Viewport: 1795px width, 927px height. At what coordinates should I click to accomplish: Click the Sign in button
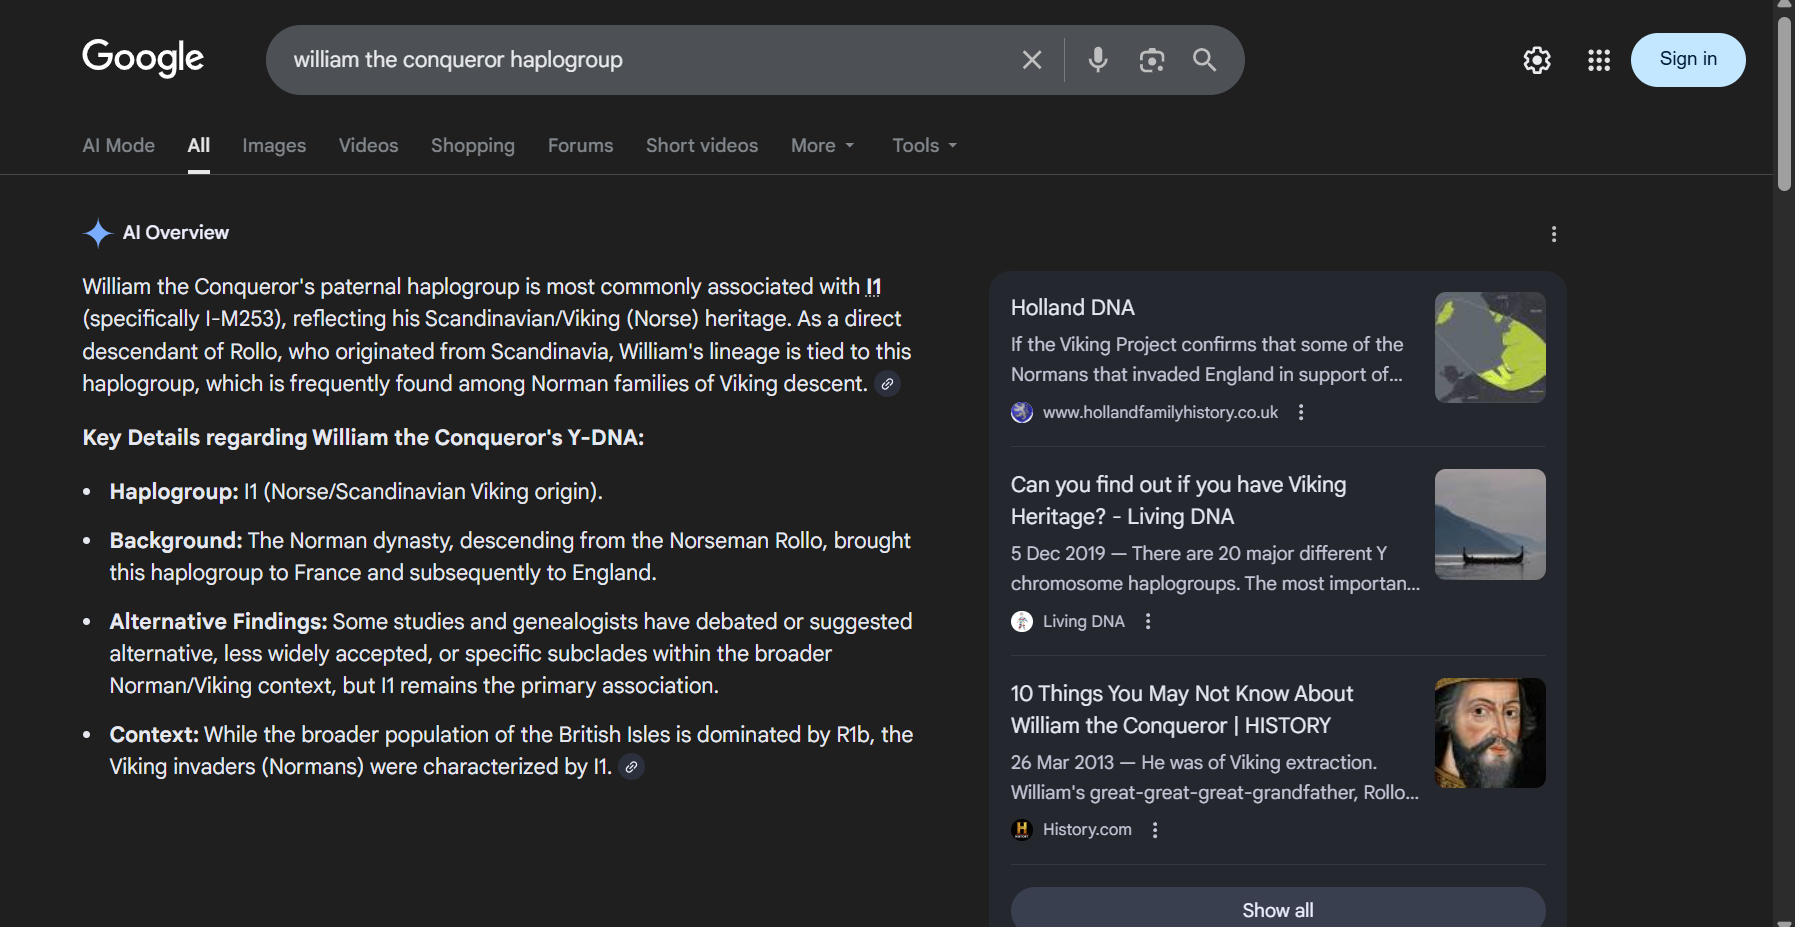[x=1687, y=60]
